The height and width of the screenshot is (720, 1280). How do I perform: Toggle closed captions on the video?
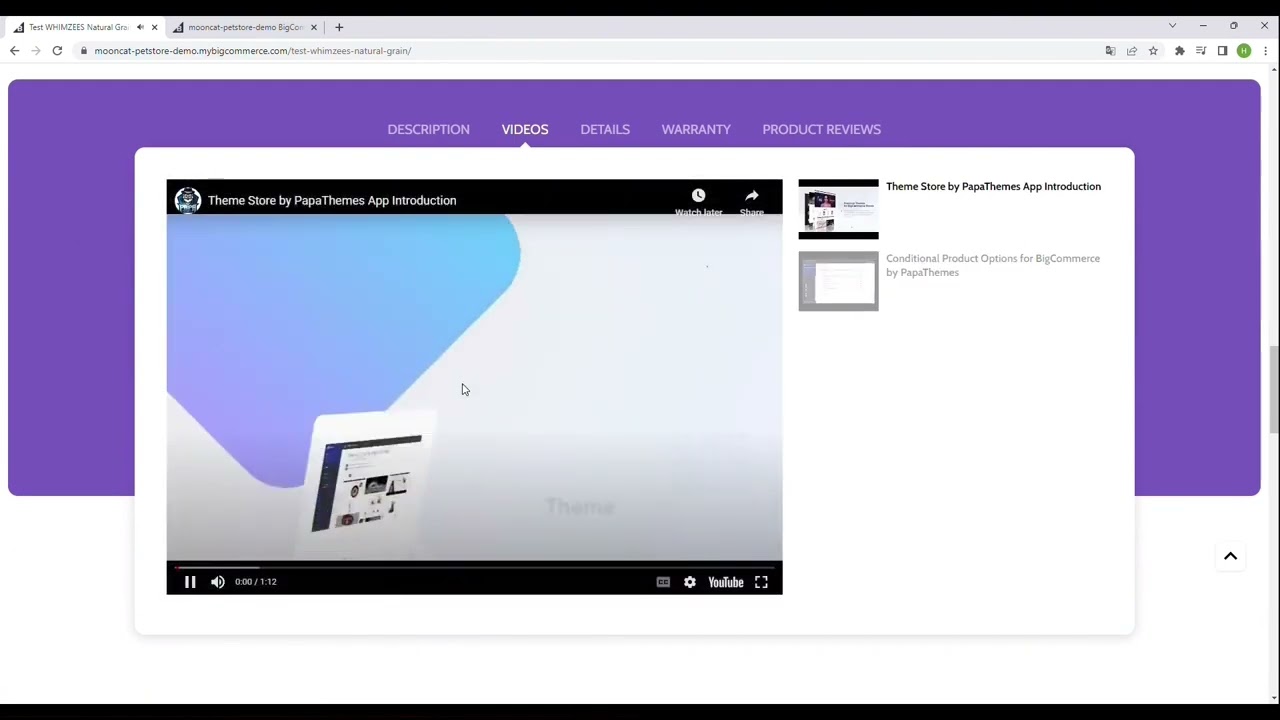[x=663, y=582]
